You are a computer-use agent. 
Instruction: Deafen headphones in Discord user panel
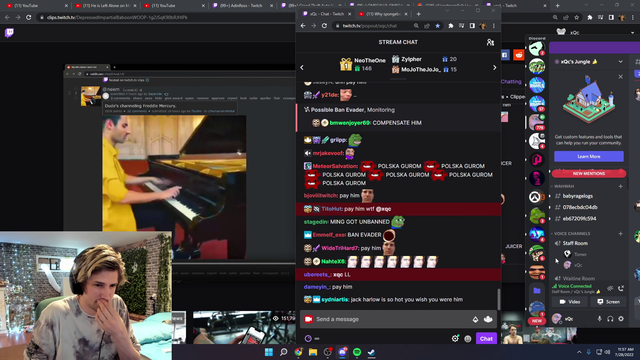(x=610, y=319)
